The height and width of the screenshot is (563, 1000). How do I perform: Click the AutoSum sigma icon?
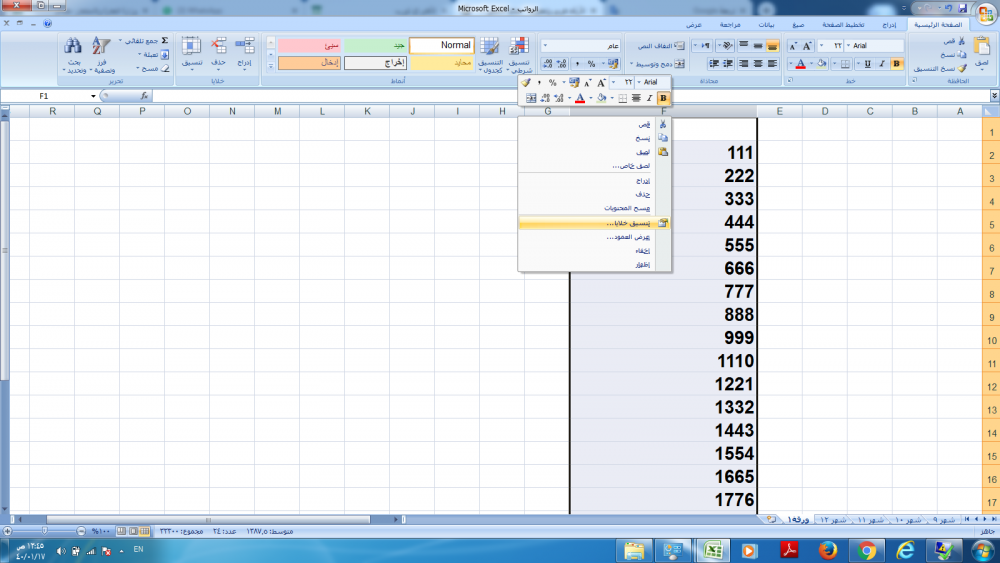(164, 41)
